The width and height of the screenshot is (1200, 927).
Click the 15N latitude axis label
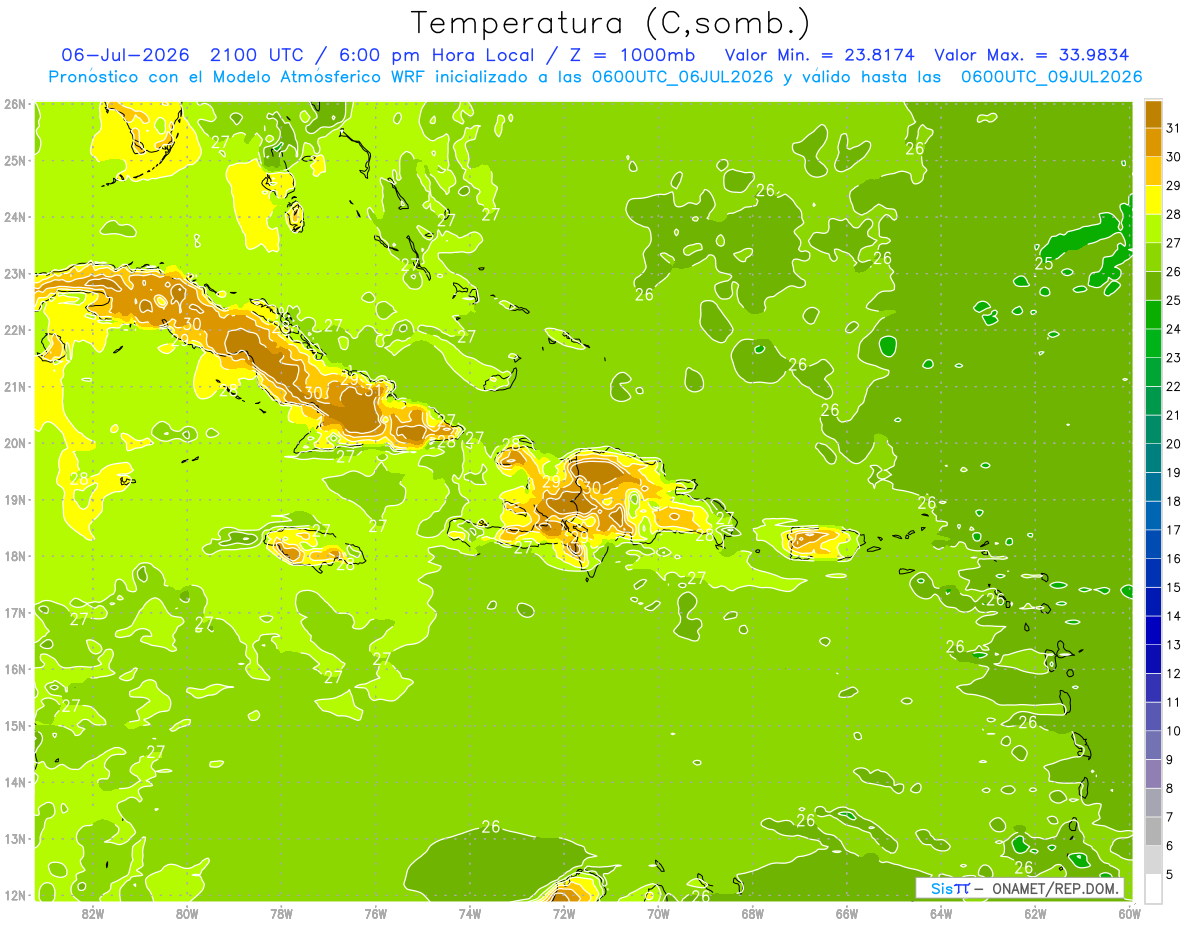pyautogui.click(x=14, y=725)
